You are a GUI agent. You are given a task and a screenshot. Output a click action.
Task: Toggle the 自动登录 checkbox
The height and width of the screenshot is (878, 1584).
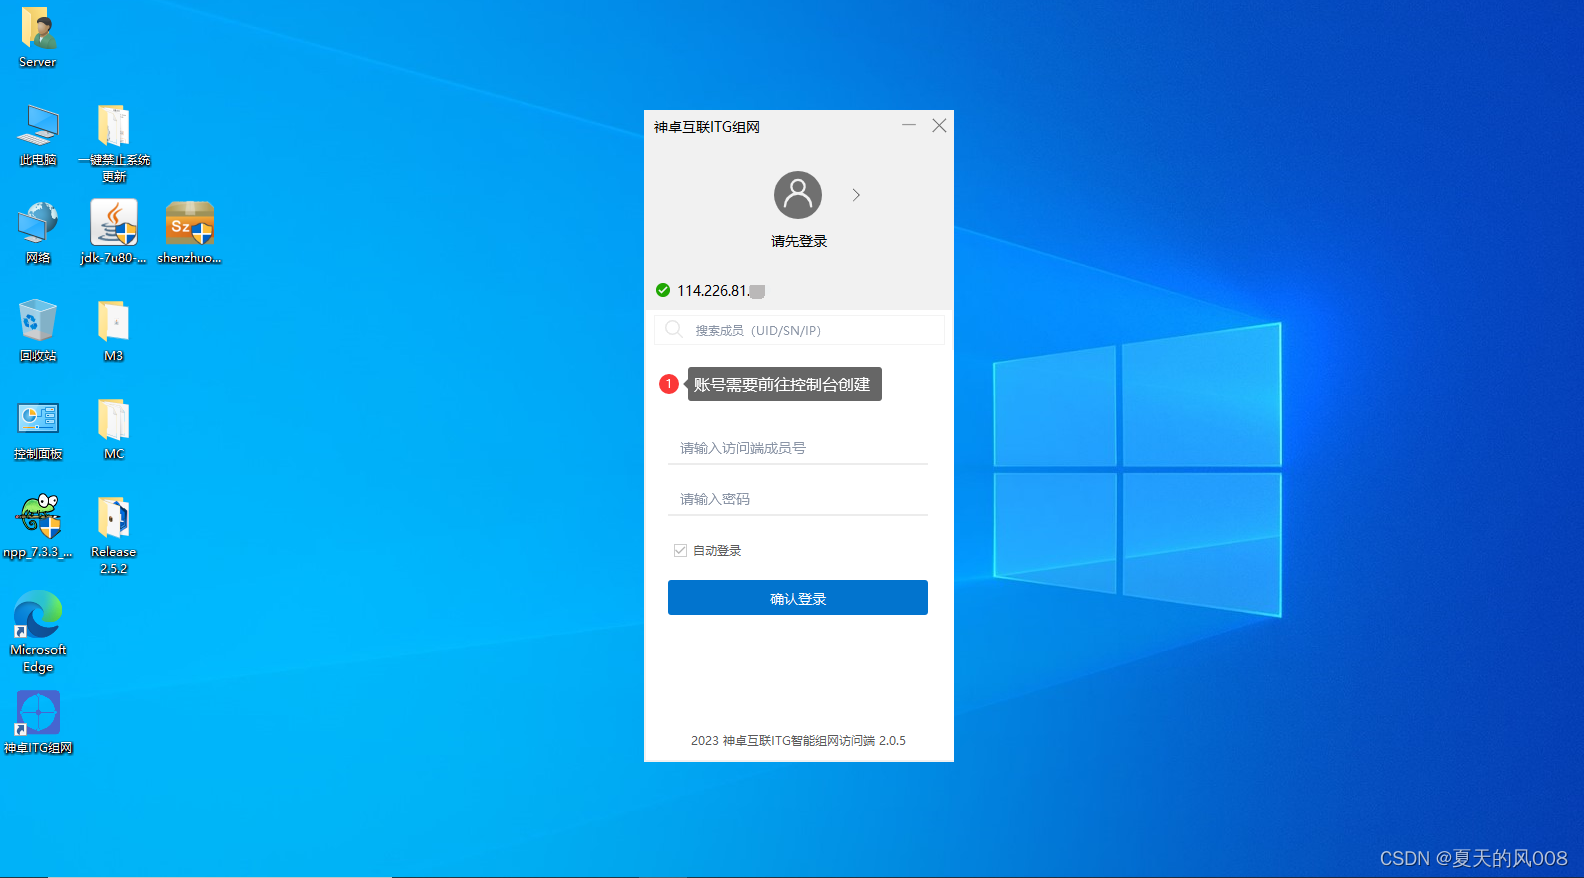pyautogui.click(x=680, y=551)
